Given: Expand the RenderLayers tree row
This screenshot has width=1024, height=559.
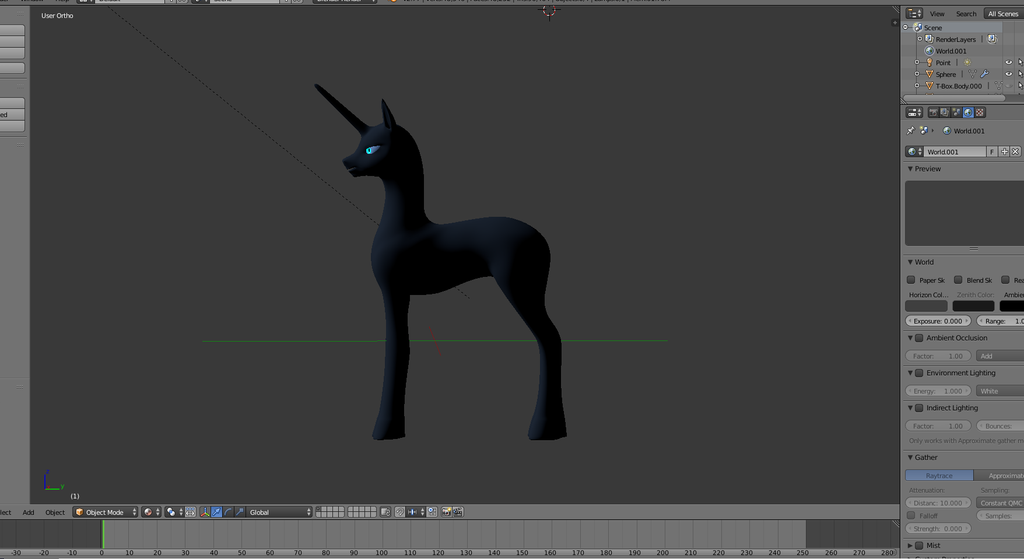Looking at the screenshot, I should pos(920,39).
